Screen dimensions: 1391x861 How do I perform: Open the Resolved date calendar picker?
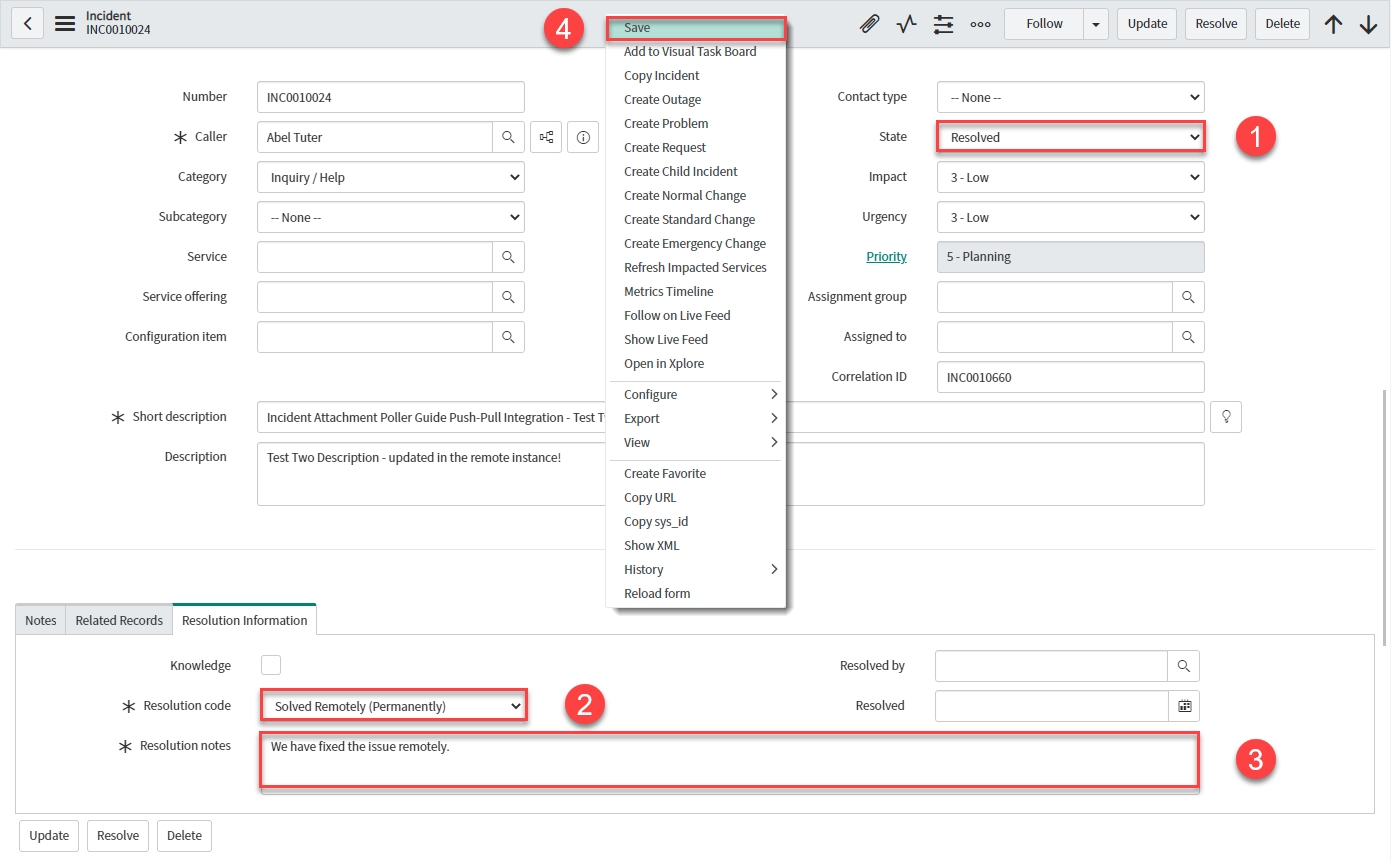(x=1184, y=706)
